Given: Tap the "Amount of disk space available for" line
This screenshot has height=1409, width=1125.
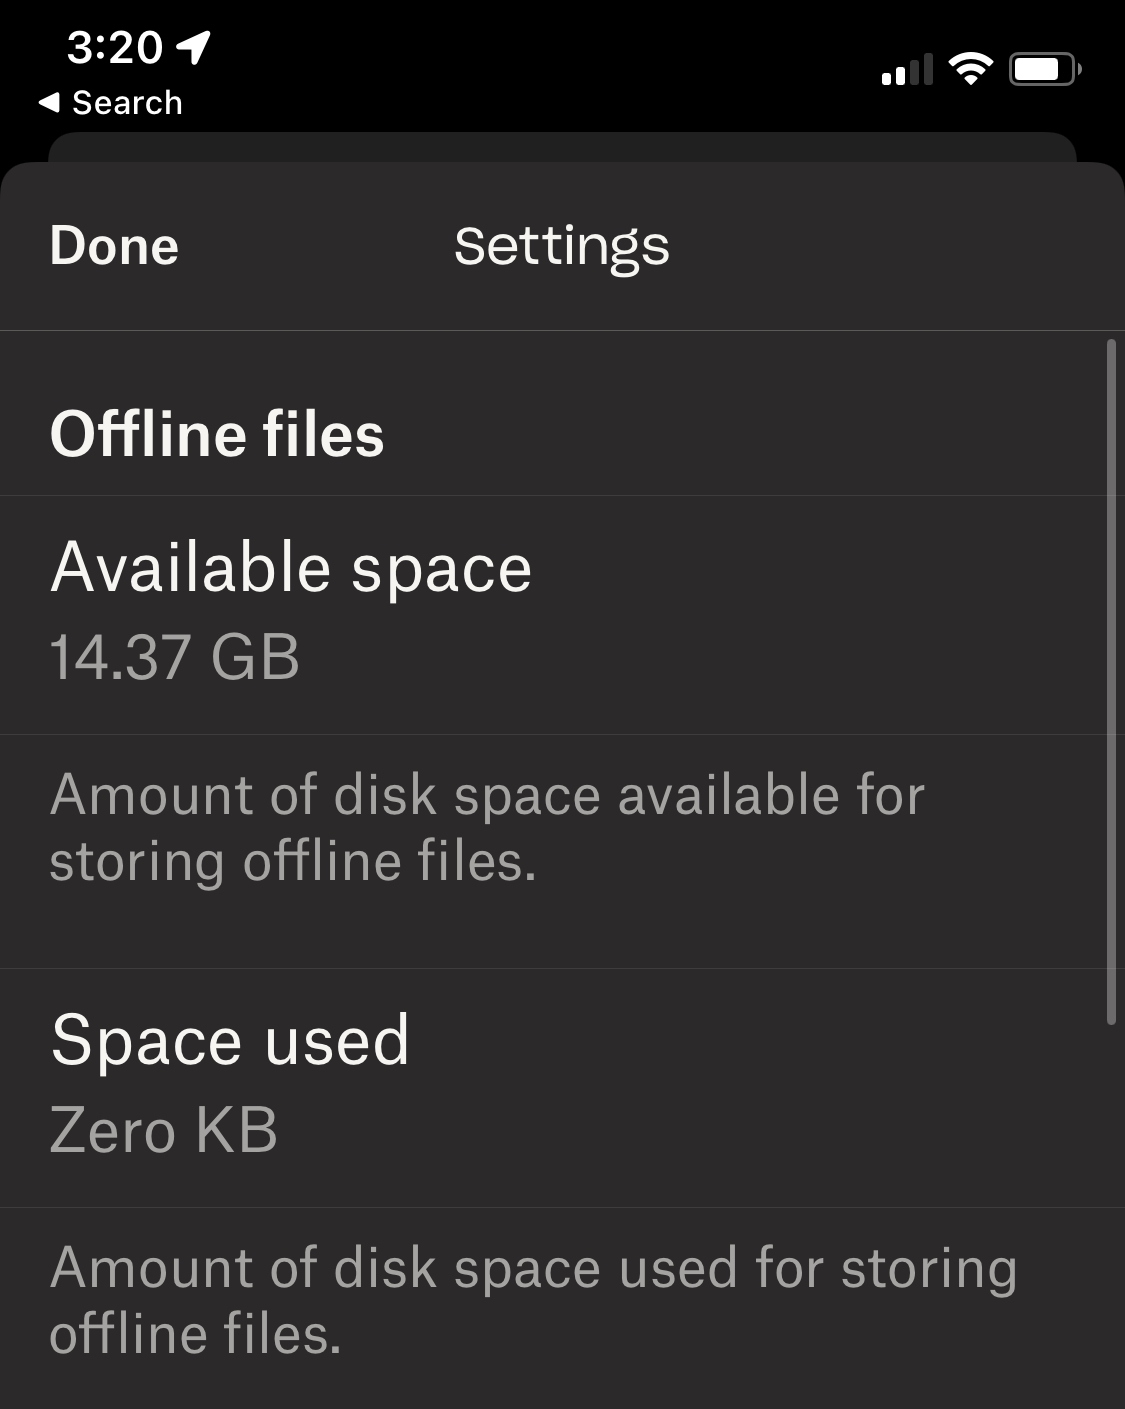Looking at the screenshot, I should point(487,795).
